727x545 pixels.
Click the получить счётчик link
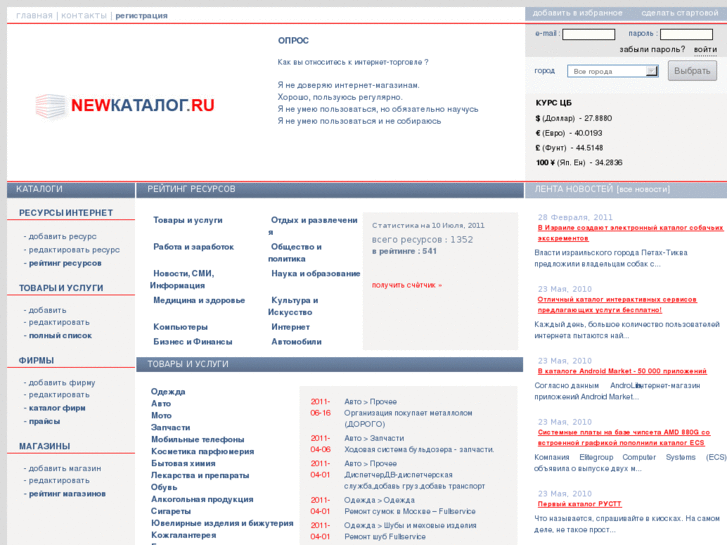pos(406,285)
